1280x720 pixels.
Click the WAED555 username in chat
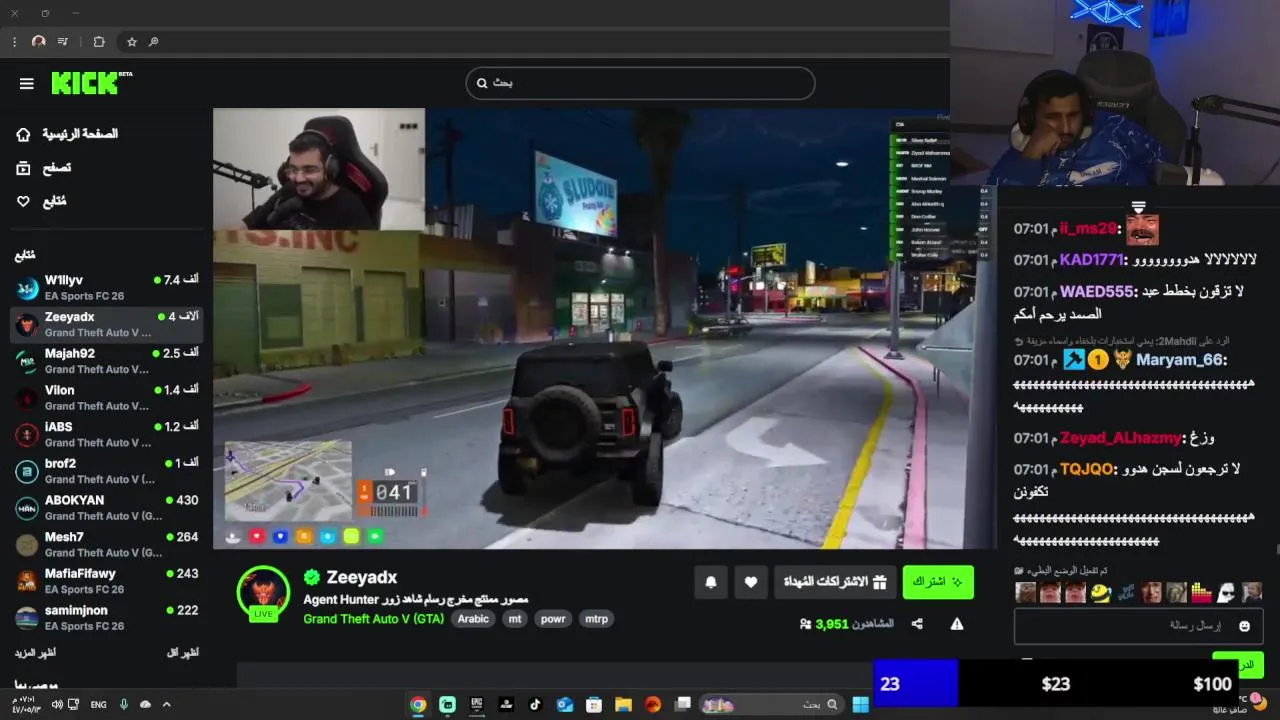(x=1096, y=292)
